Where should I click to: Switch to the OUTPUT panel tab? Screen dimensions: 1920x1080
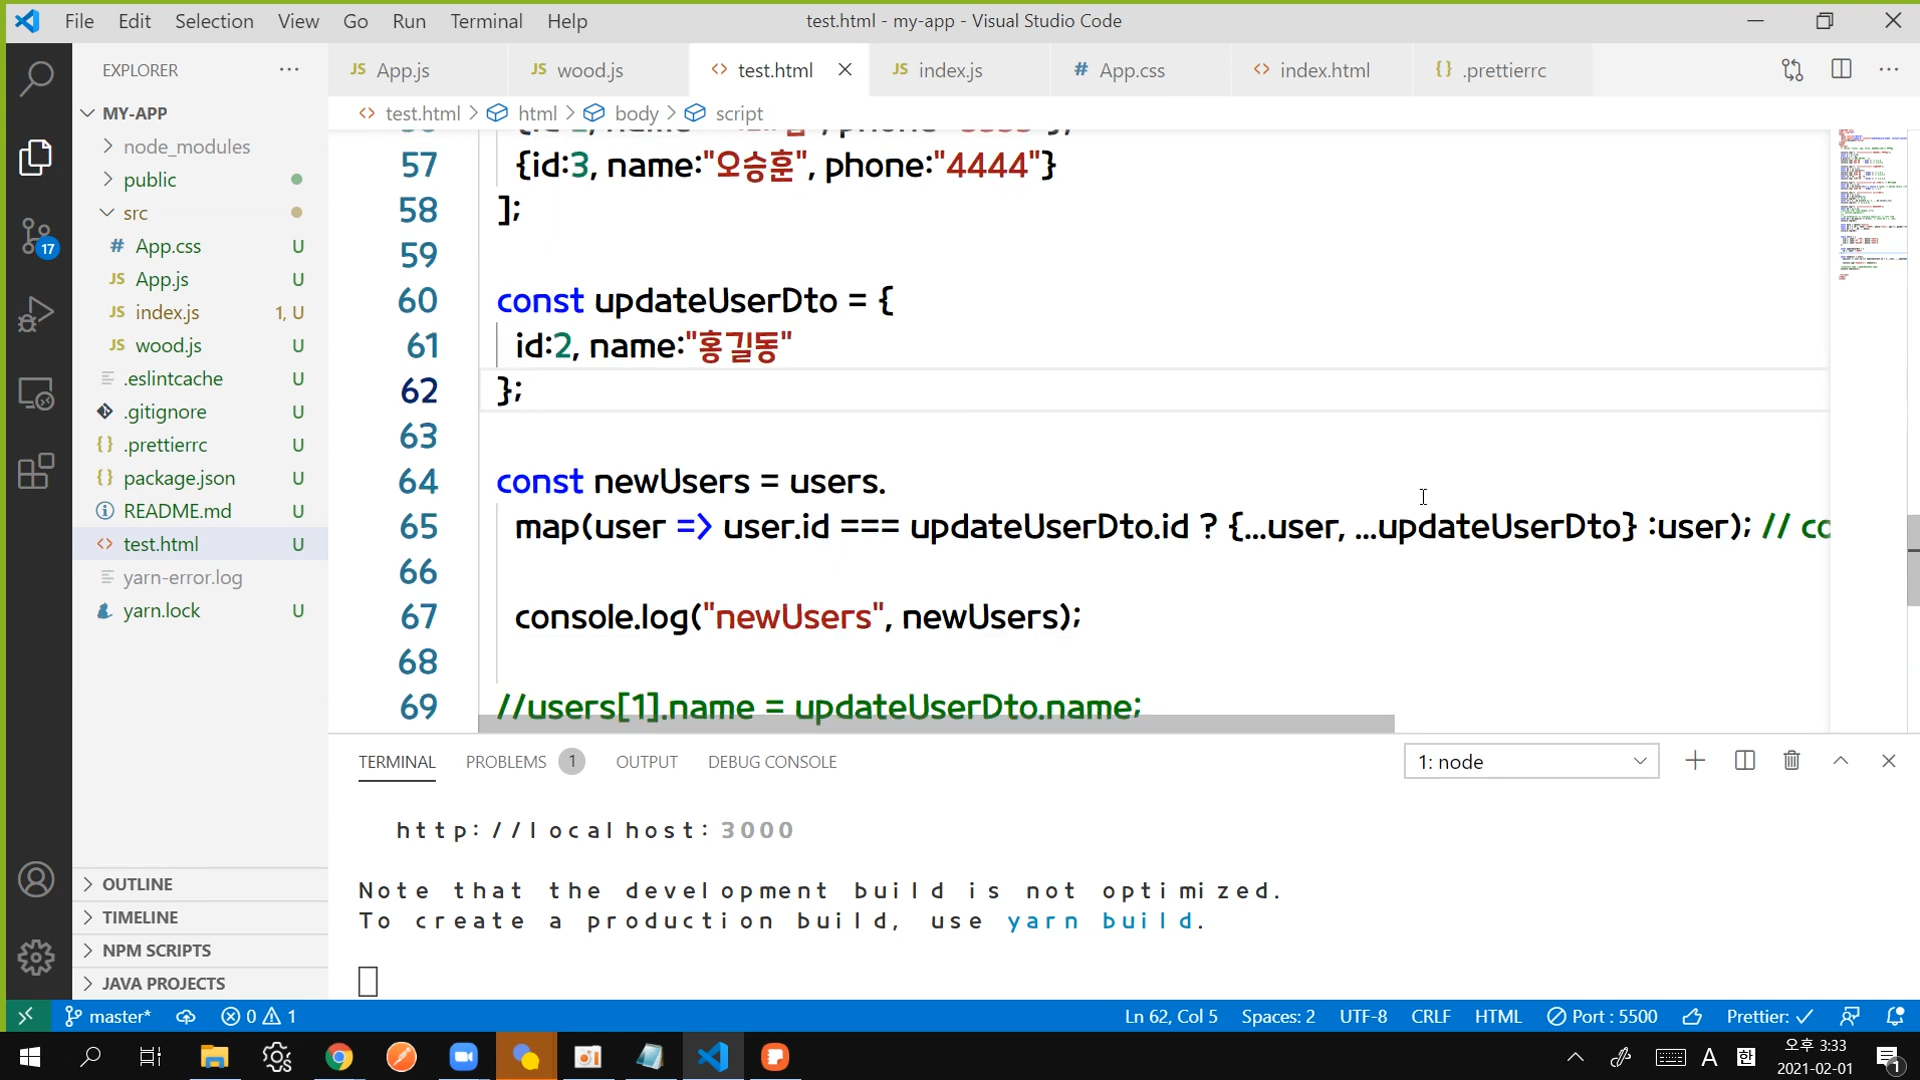point(647,762)
